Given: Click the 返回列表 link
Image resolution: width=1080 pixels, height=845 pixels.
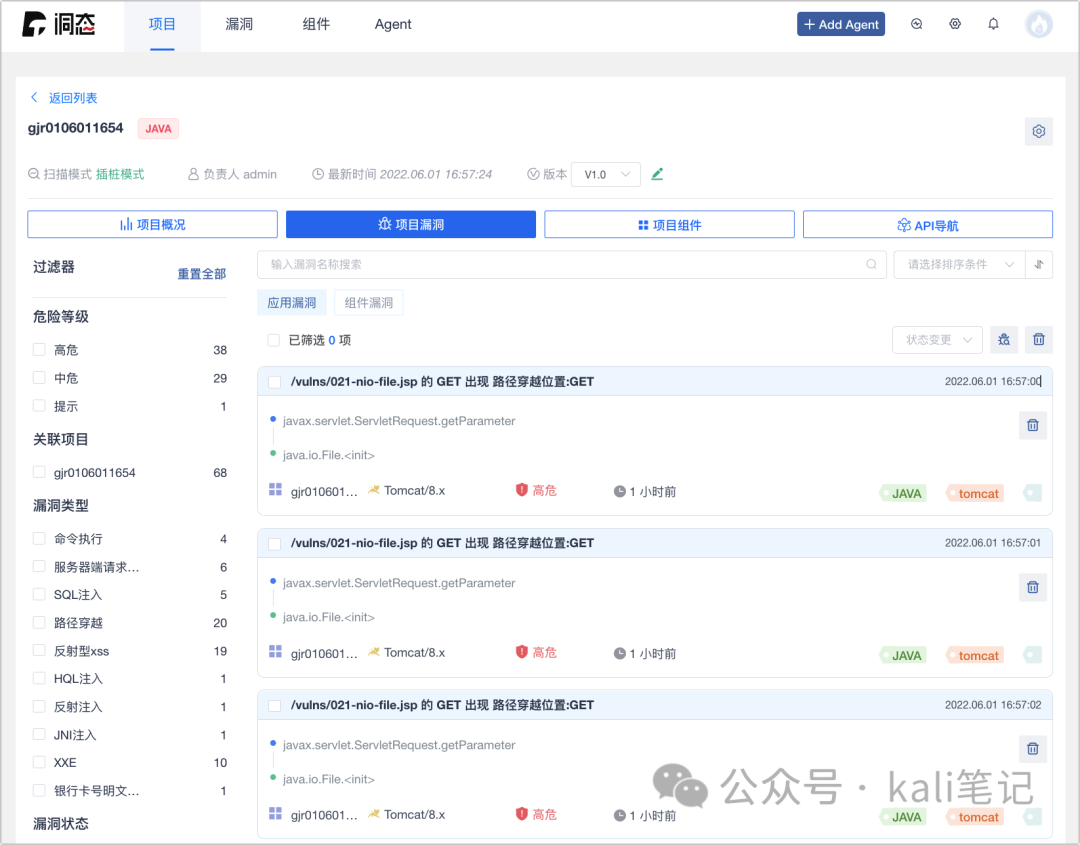Looking at the screenshot, I should [73, 98].
